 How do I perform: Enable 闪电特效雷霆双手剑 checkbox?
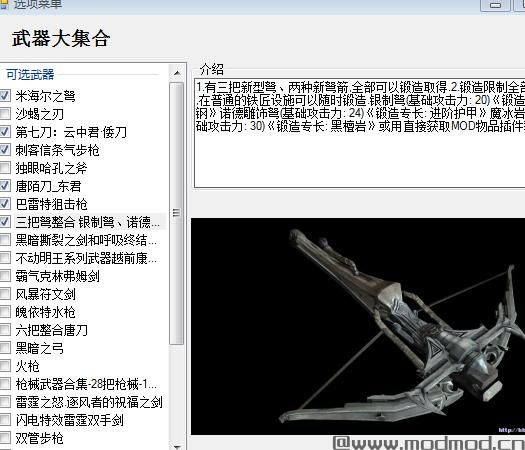click(x=5, y=420)
